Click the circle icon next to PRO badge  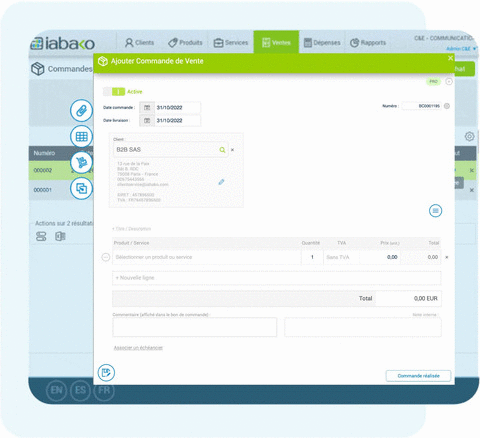(449, 81)
